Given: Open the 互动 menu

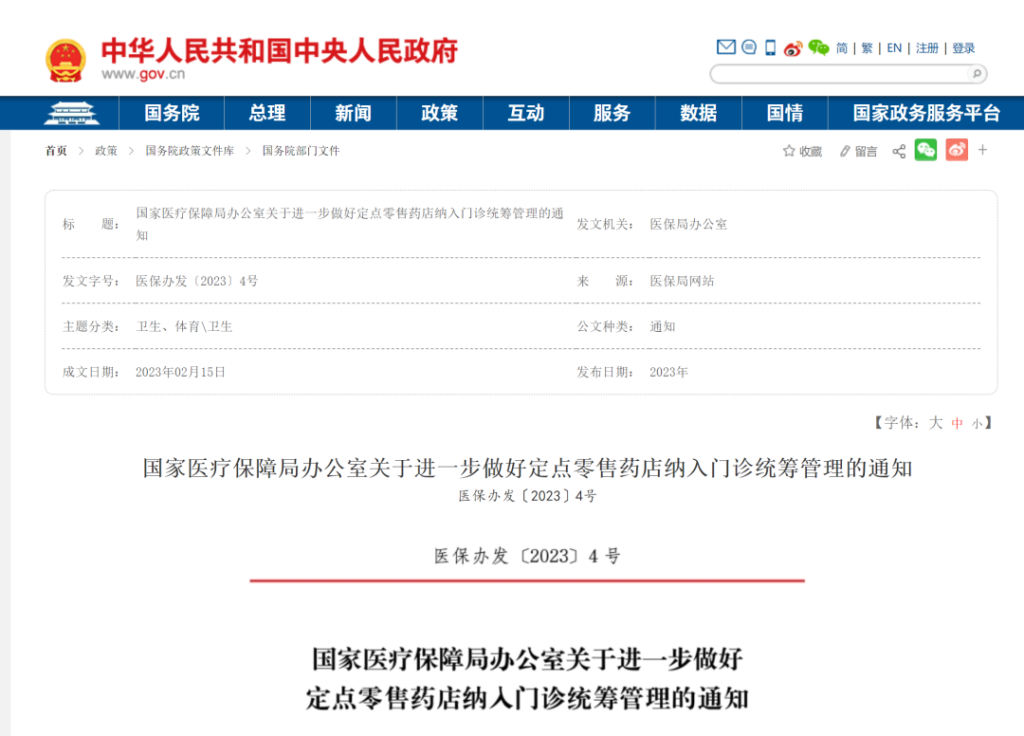Looking at the screenshot, I should point(526,113).
